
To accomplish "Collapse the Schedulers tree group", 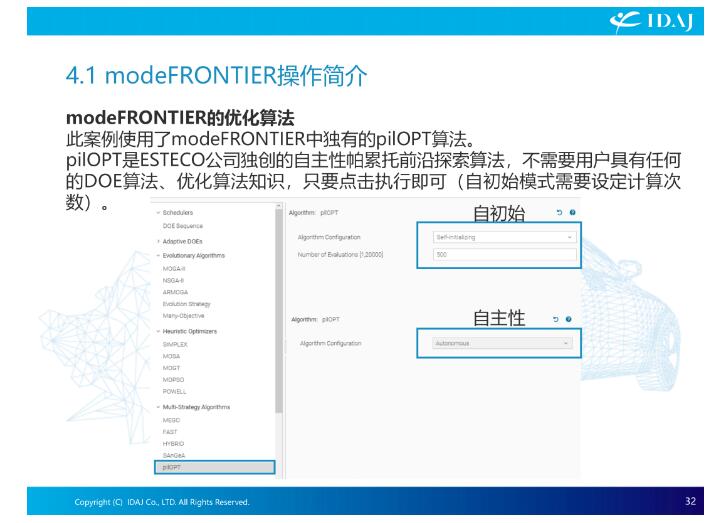I will [158, 213].
